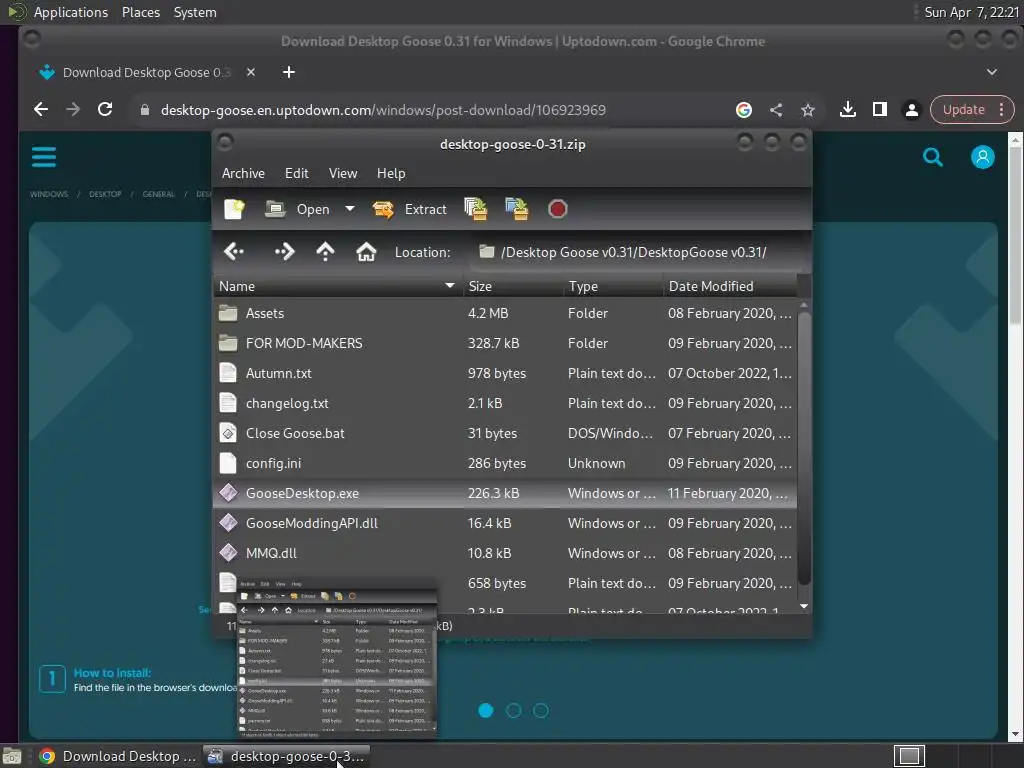Go forward in Chrome browser

(x=73, y=110)
